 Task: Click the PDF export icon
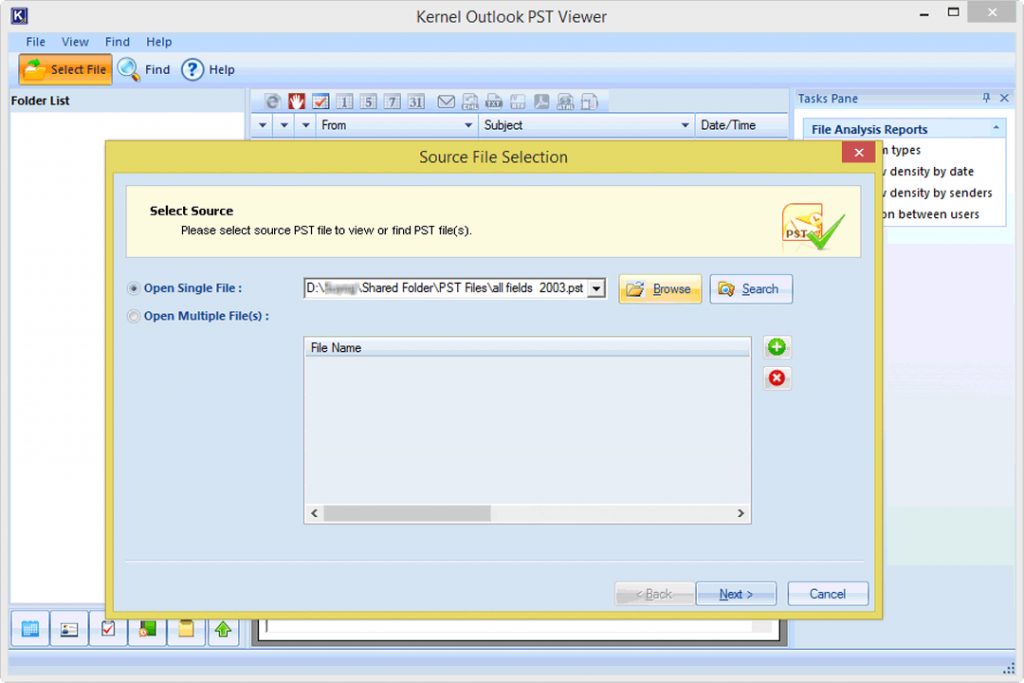541,101
